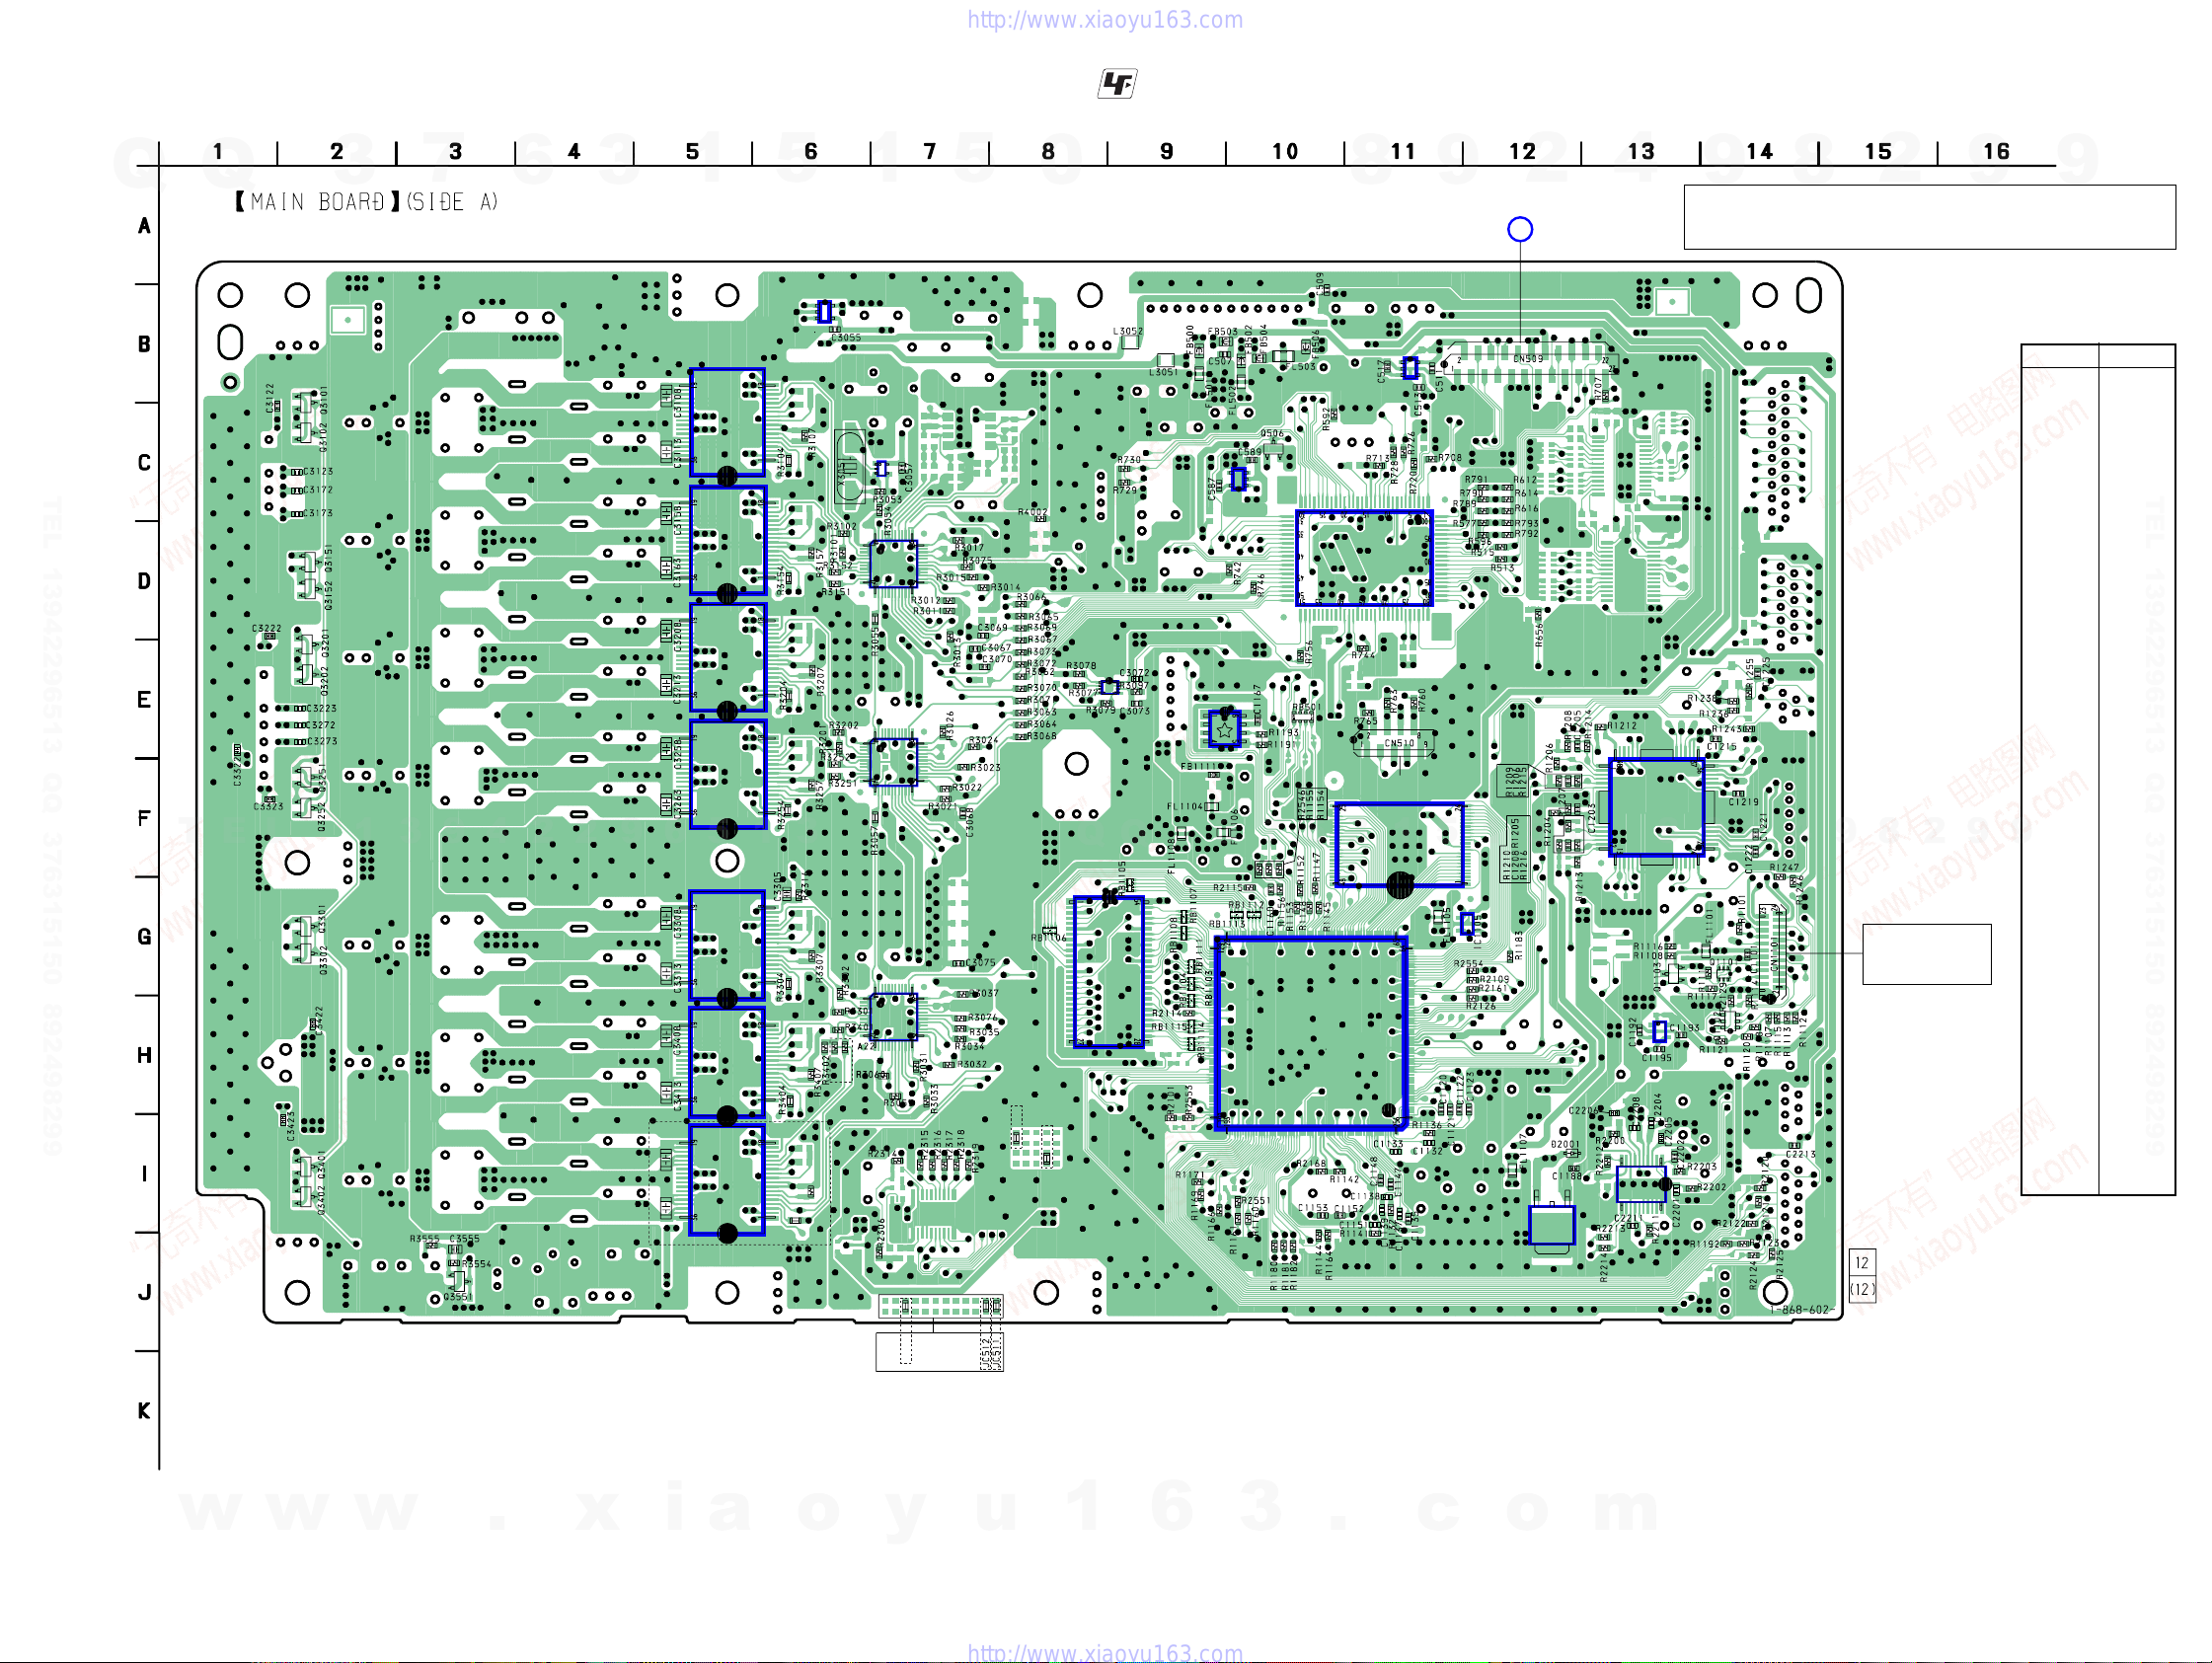The height and width of the screenshot is (1663, 2212).
Task: Click connector label CN509
Action: pyautogui.click(x=1528, y=358)
